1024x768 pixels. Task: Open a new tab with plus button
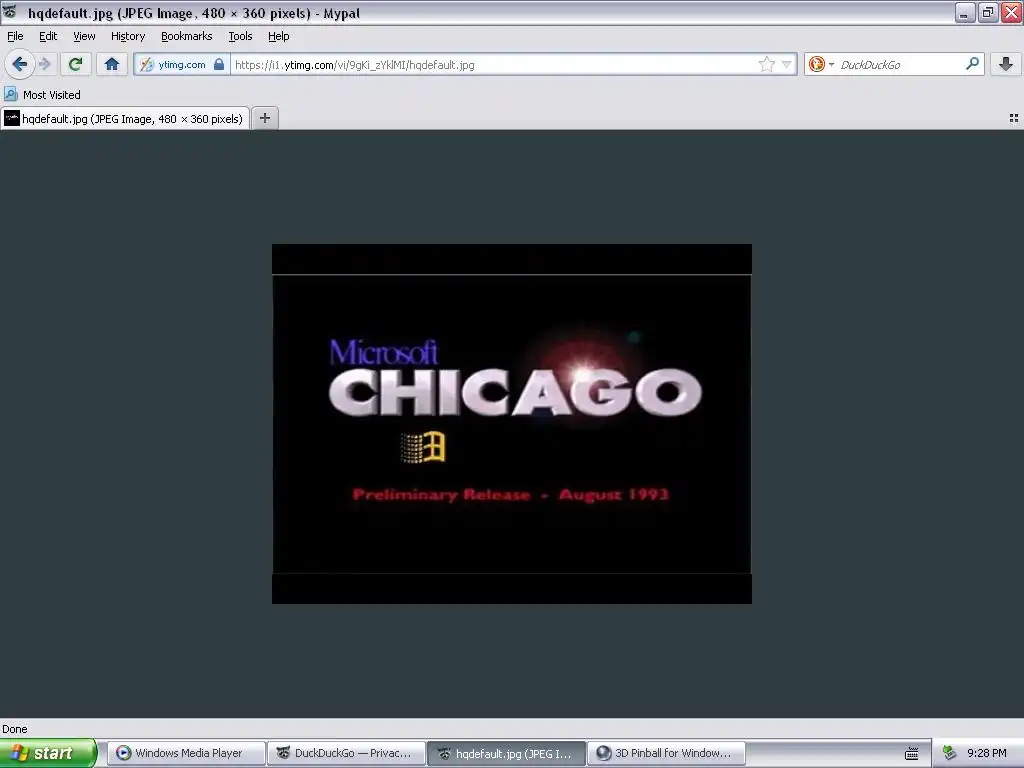(x=264, y=118)
